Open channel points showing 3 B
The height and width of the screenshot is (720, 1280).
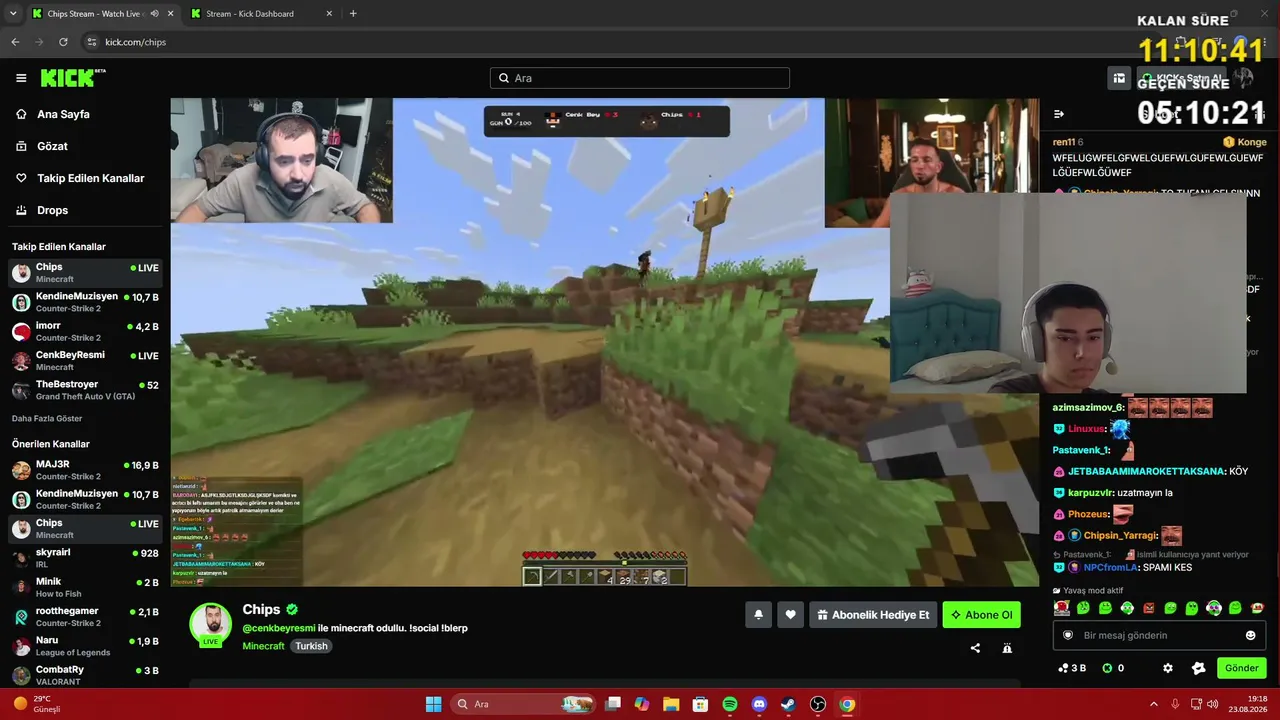pos(1072,668)
